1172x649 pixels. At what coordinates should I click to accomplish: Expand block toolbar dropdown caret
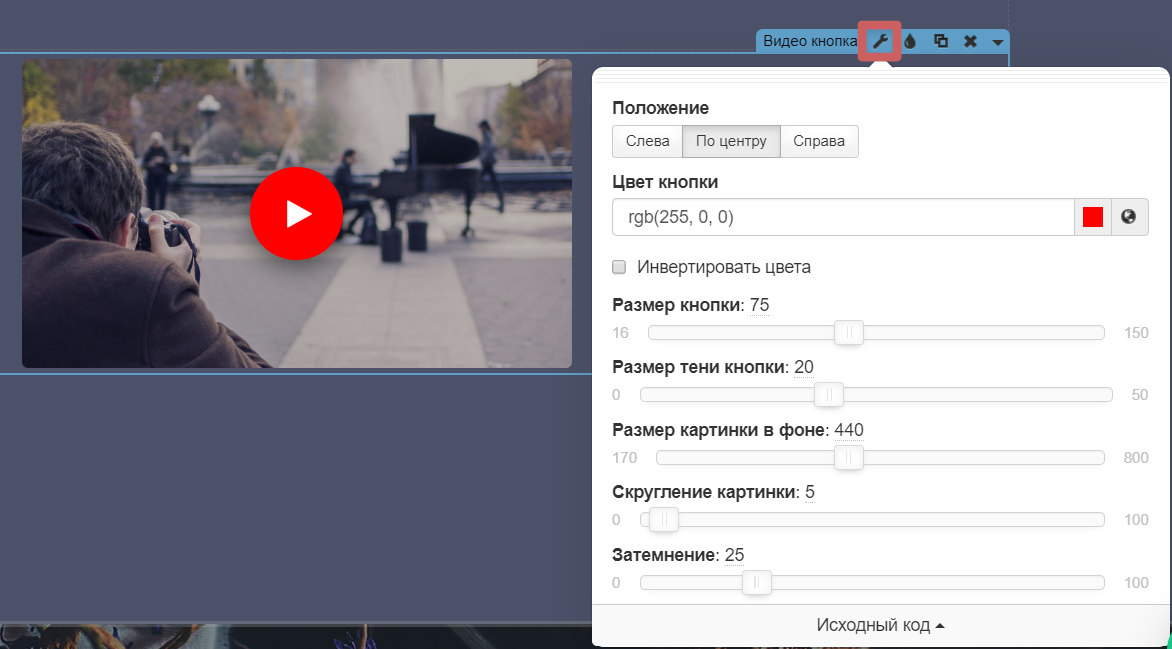click(x=998, y=42)
